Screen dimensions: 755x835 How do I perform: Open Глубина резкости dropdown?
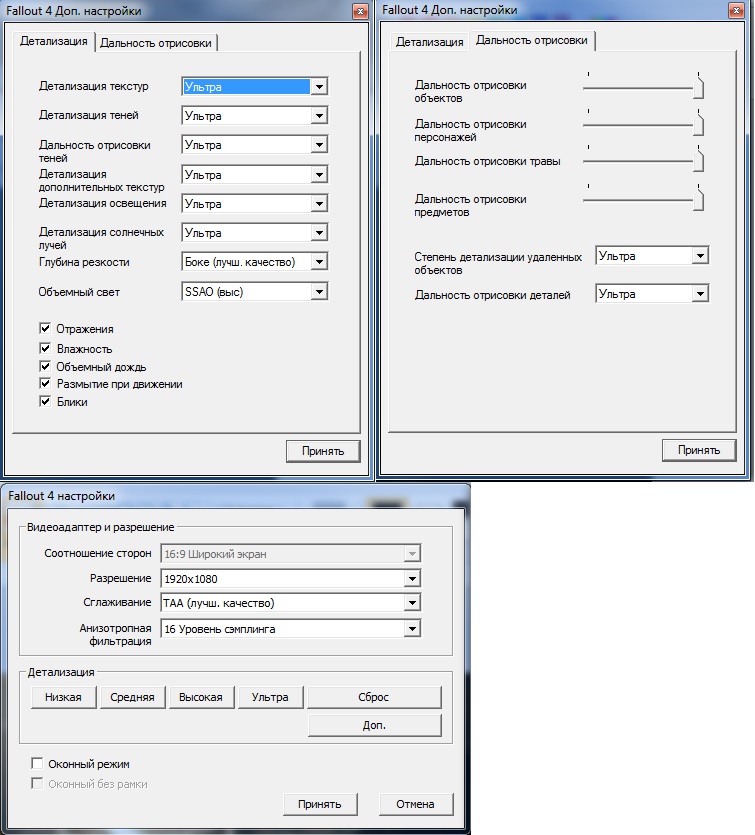pyautogui.click(x=255, y=262)
